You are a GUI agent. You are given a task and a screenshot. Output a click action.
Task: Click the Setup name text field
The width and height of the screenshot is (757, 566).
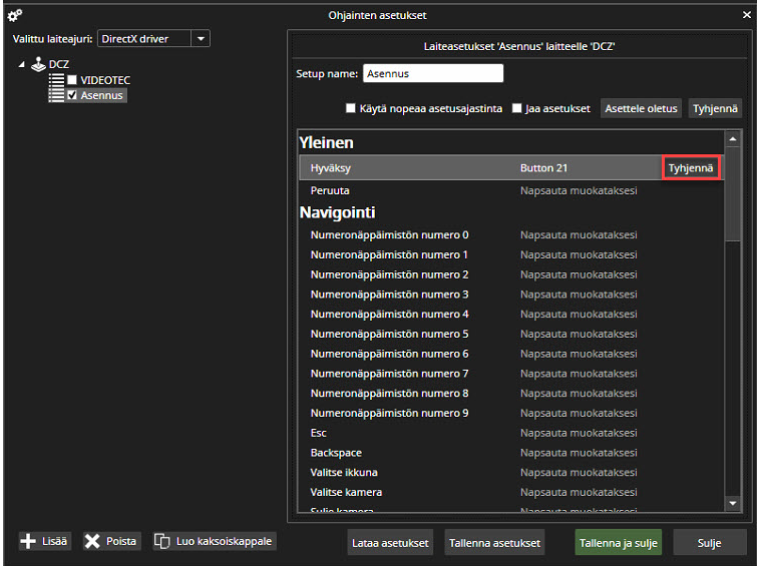pyautogui.click(x=432, y=74)
